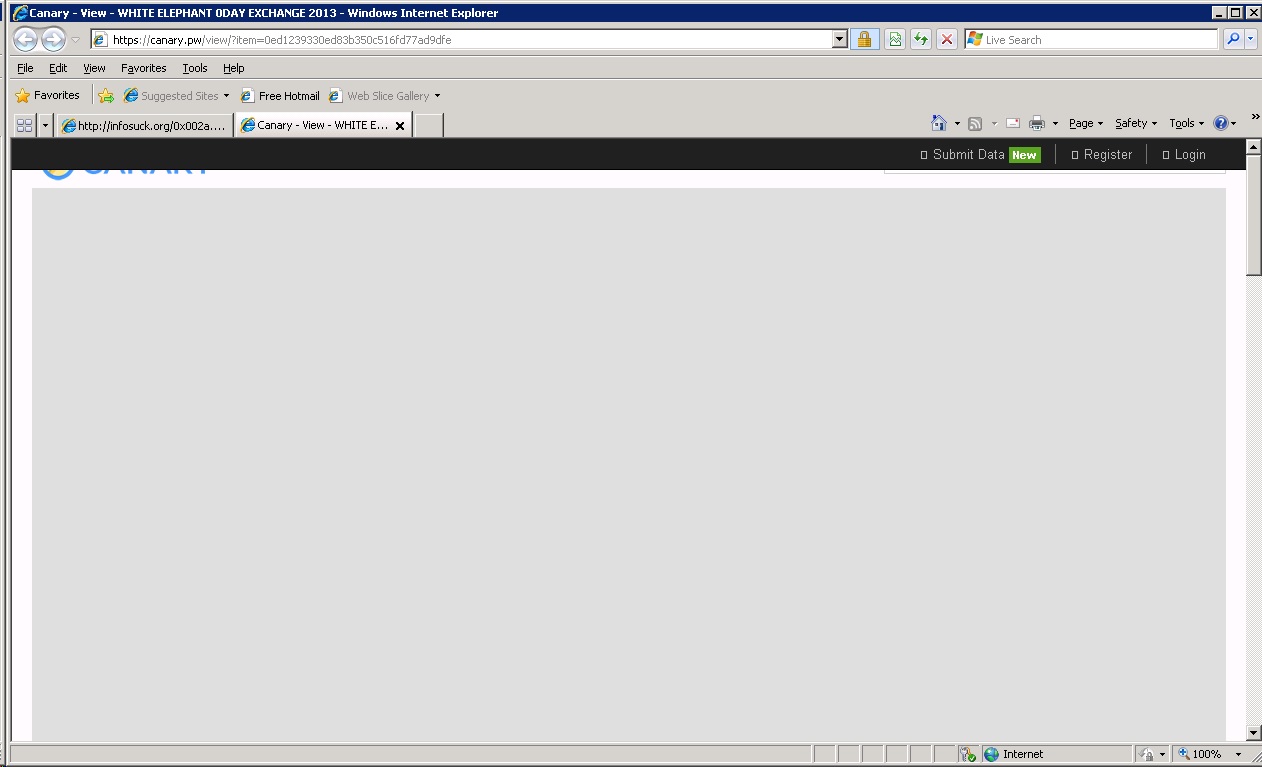Close the Canary - View tab
The width and height of the screenshot is (1262, 767).
[400, 126]
